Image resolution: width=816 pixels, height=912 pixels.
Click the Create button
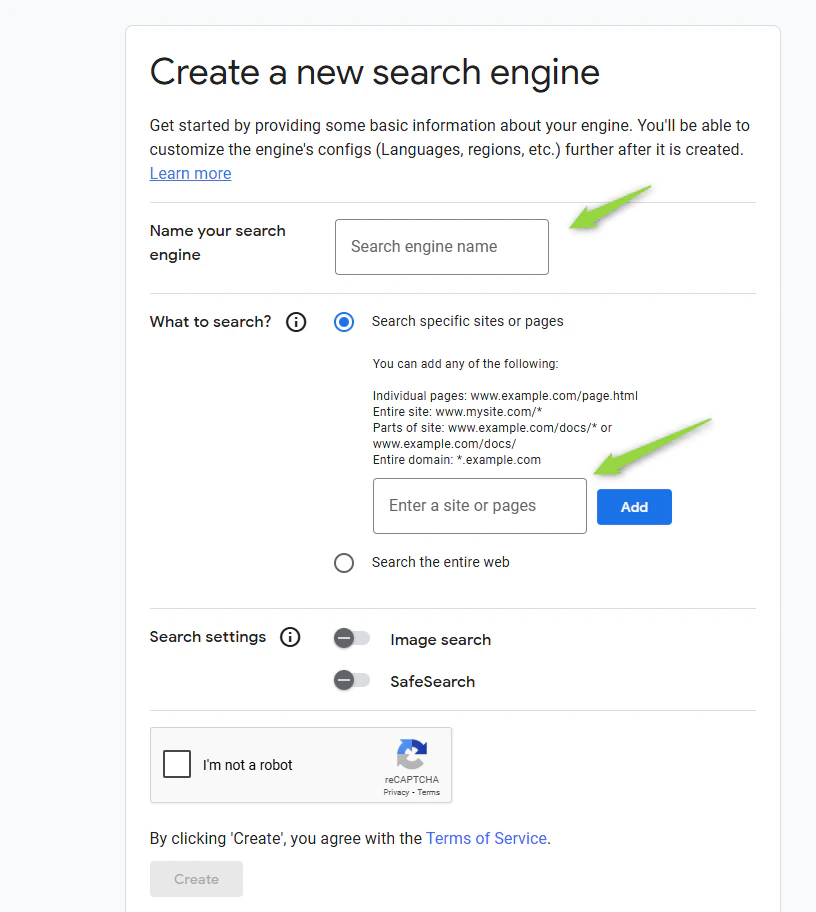196,879
